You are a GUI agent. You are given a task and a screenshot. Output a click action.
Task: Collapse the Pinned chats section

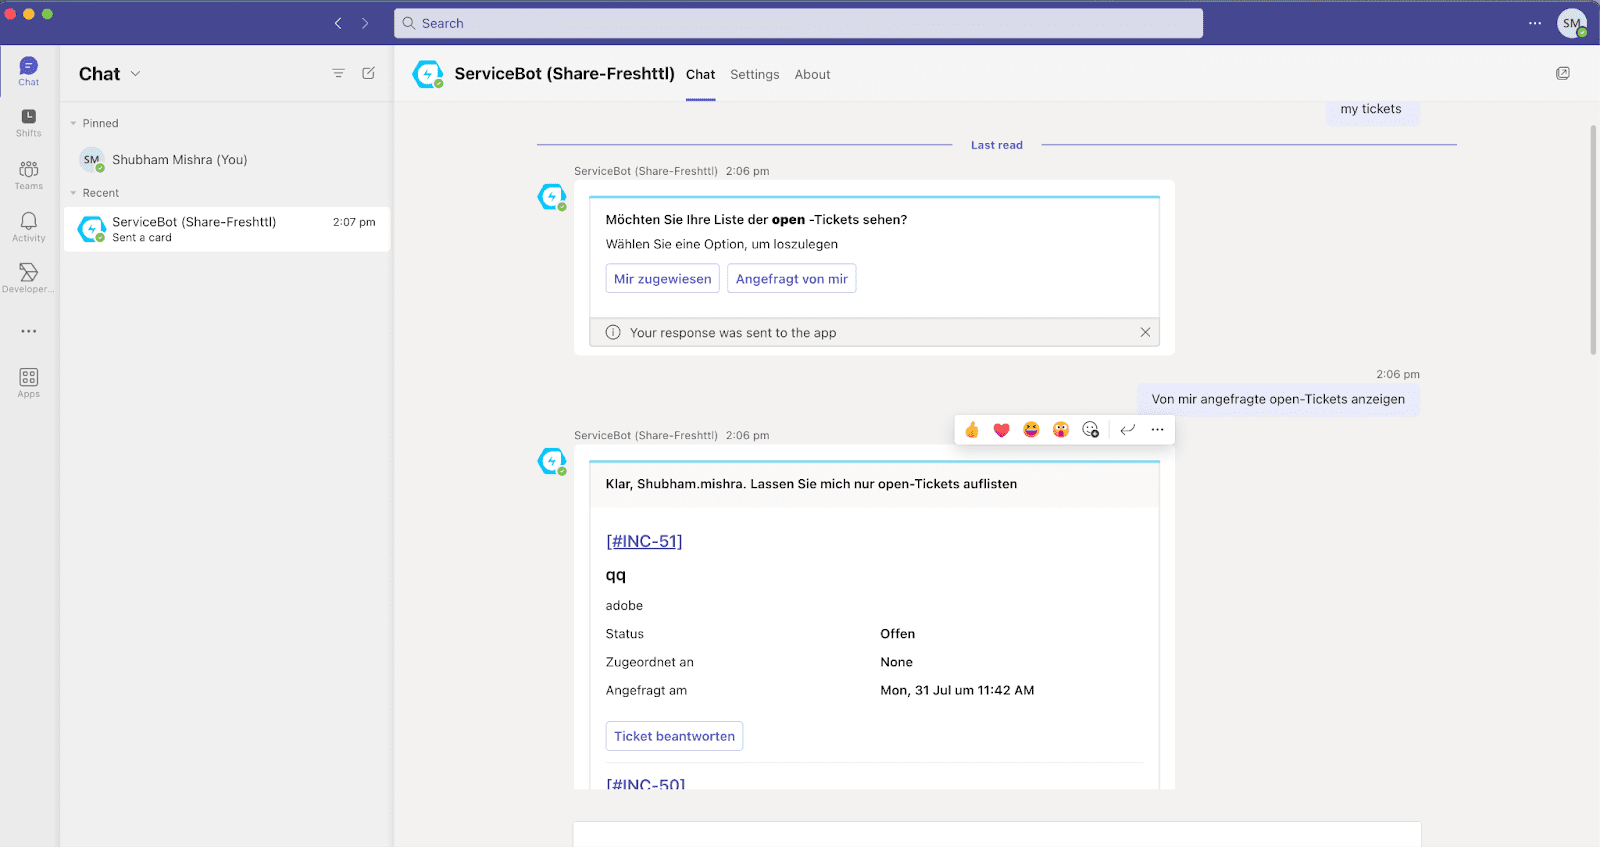click(x=73, y=123)
